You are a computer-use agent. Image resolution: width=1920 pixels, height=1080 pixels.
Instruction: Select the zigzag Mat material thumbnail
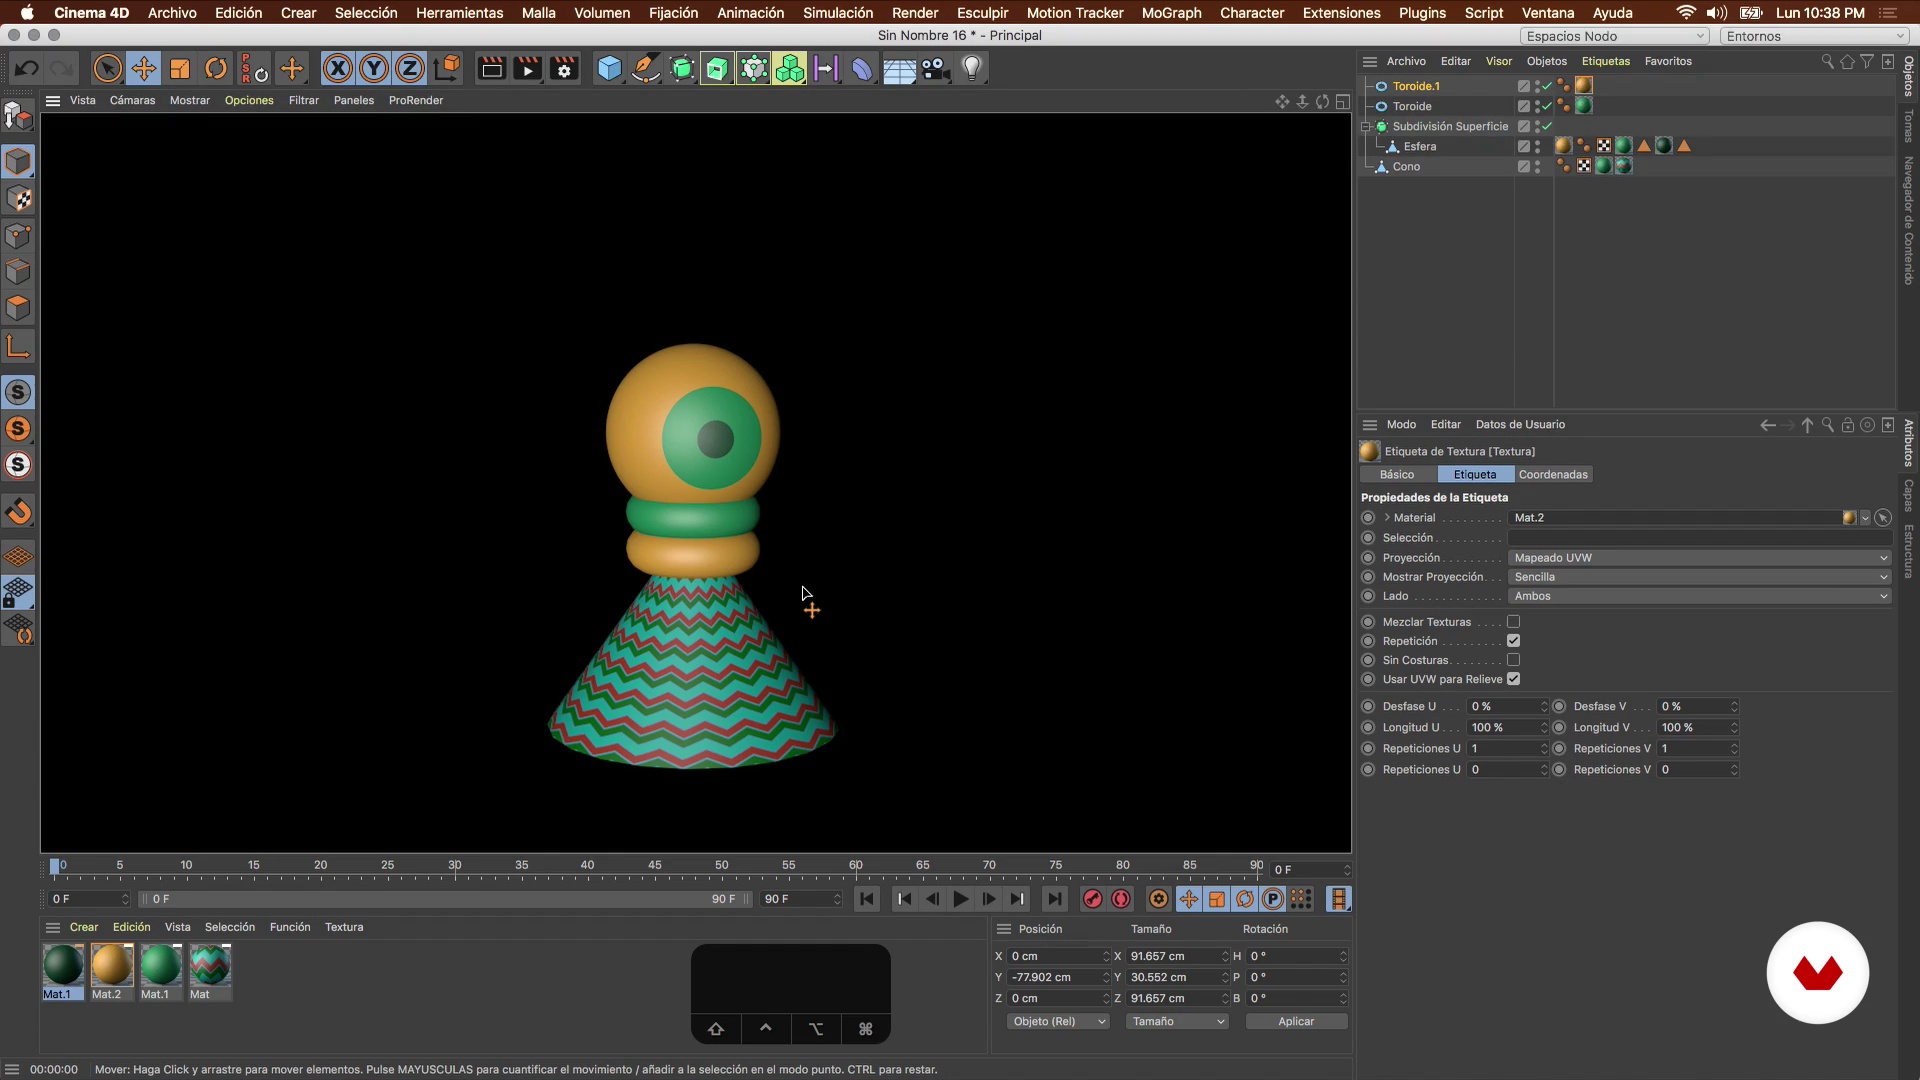(210, 965)
